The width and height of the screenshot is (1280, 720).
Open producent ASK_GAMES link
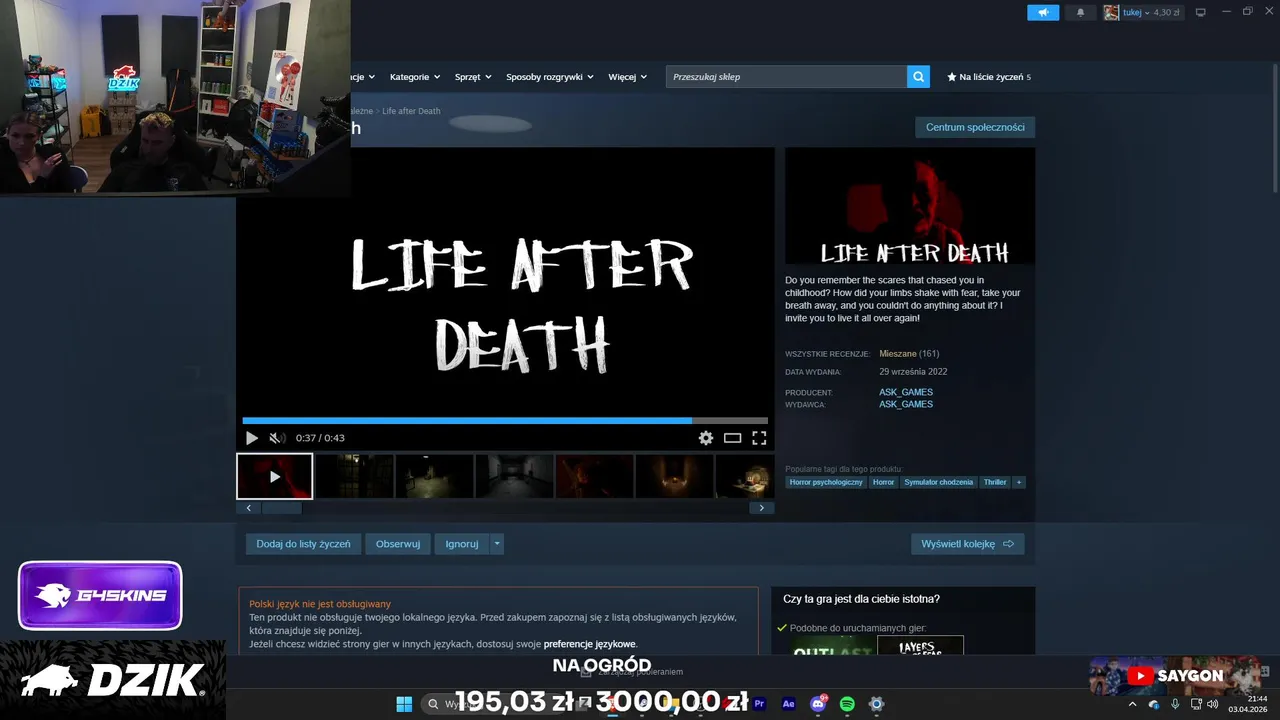(x=906, y=392)
